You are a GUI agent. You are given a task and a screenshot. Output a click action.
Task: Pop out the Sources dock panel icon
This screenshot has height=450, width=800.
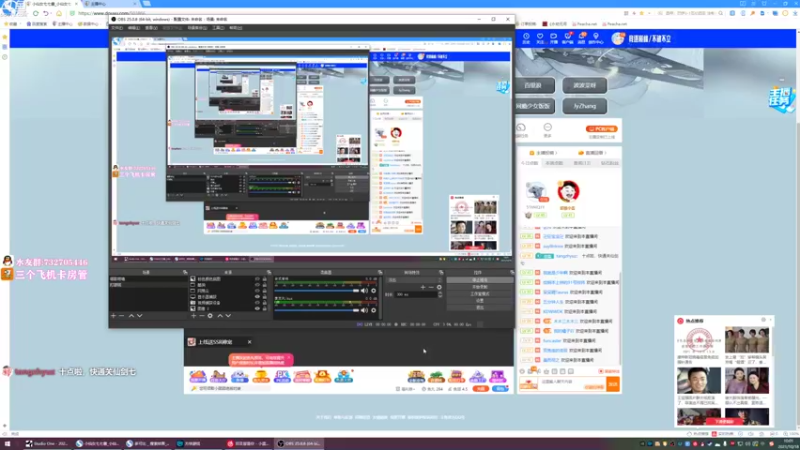(x=269, y=272)
